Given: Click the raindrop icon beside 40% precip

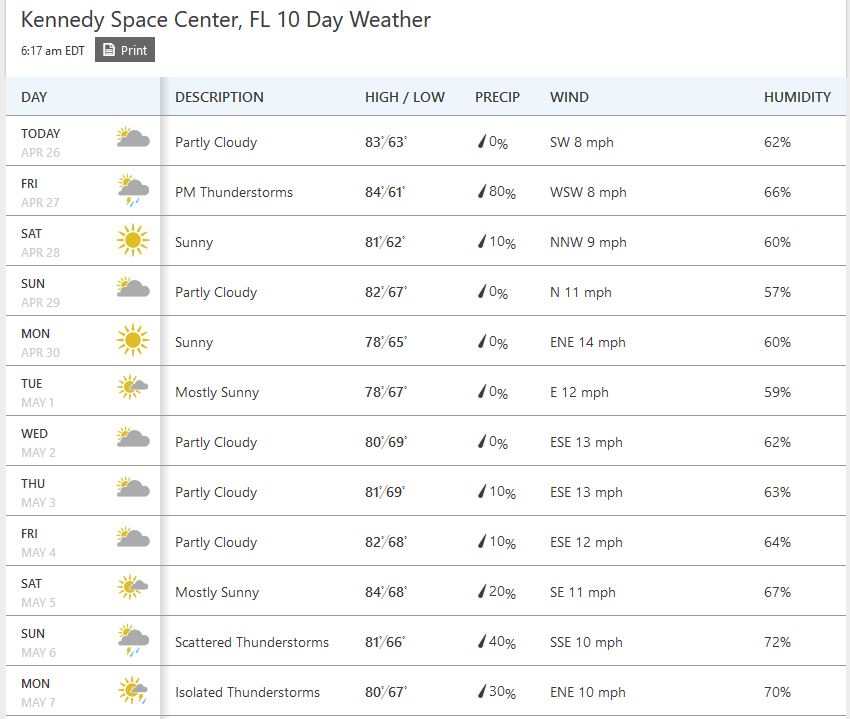Looking at the screenshot, I should [481, 641].
